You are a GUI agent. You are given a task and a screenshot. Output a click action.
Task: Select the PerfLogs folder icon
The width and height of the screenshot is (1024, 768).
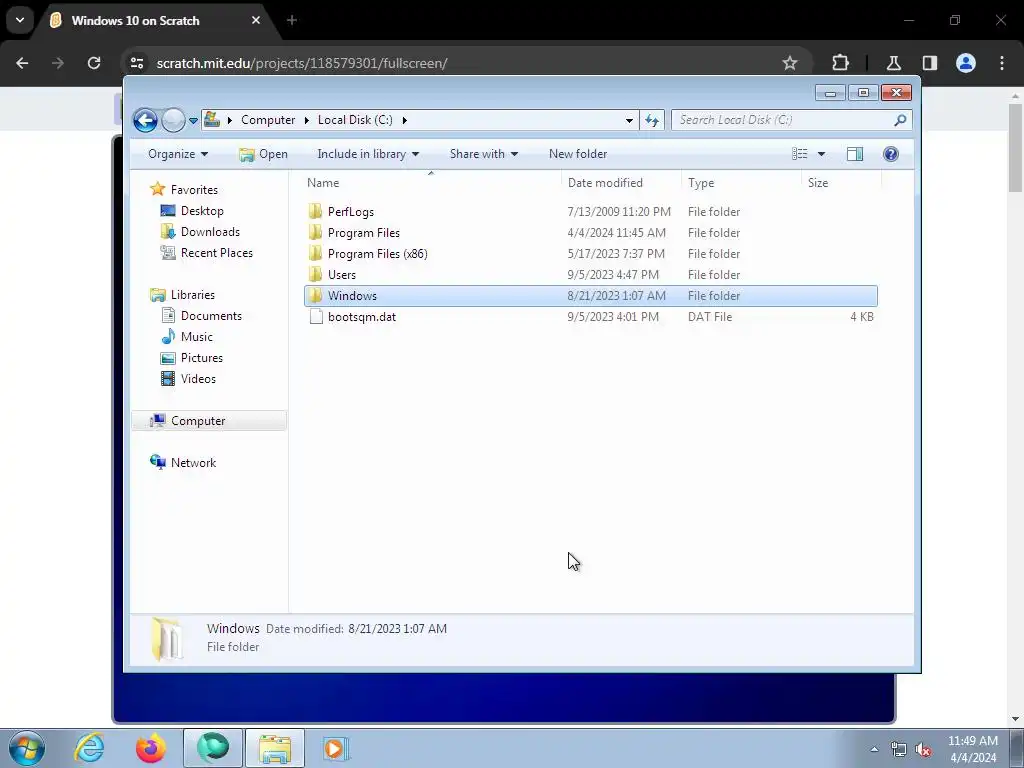[315, 212]
